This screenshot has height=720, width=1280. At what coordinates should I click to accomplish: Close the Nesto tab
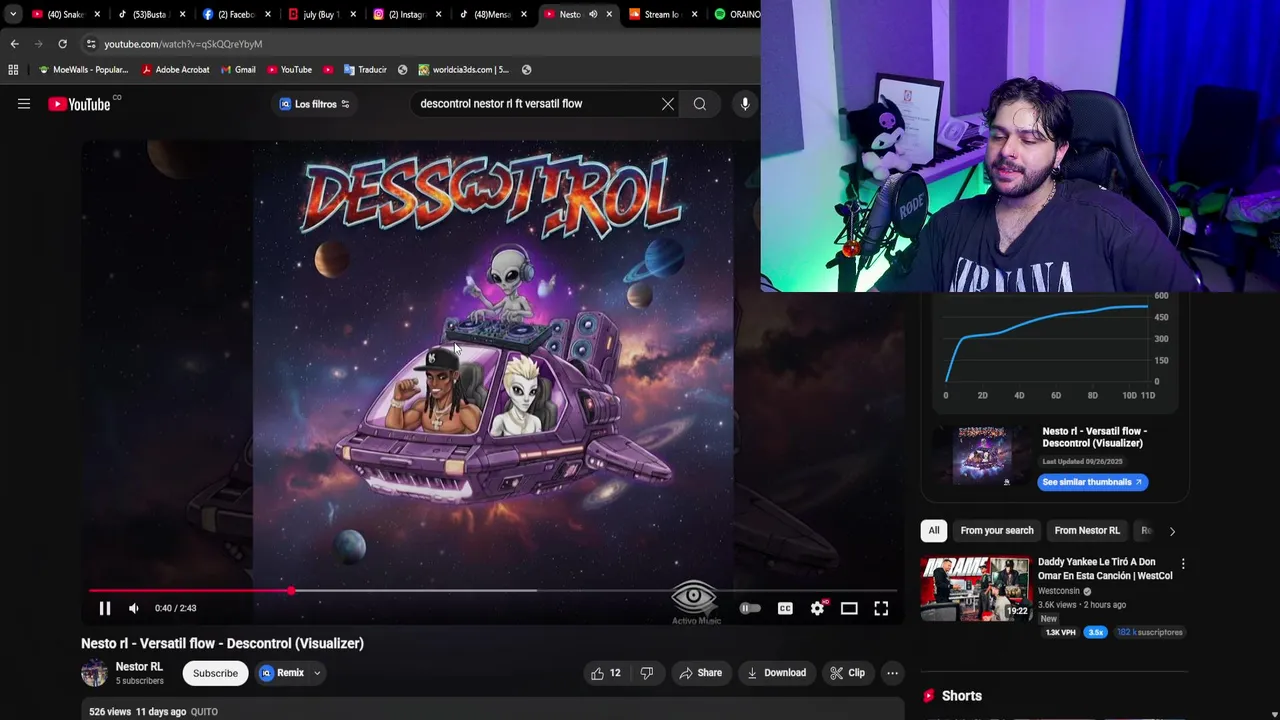coord(609,14)
